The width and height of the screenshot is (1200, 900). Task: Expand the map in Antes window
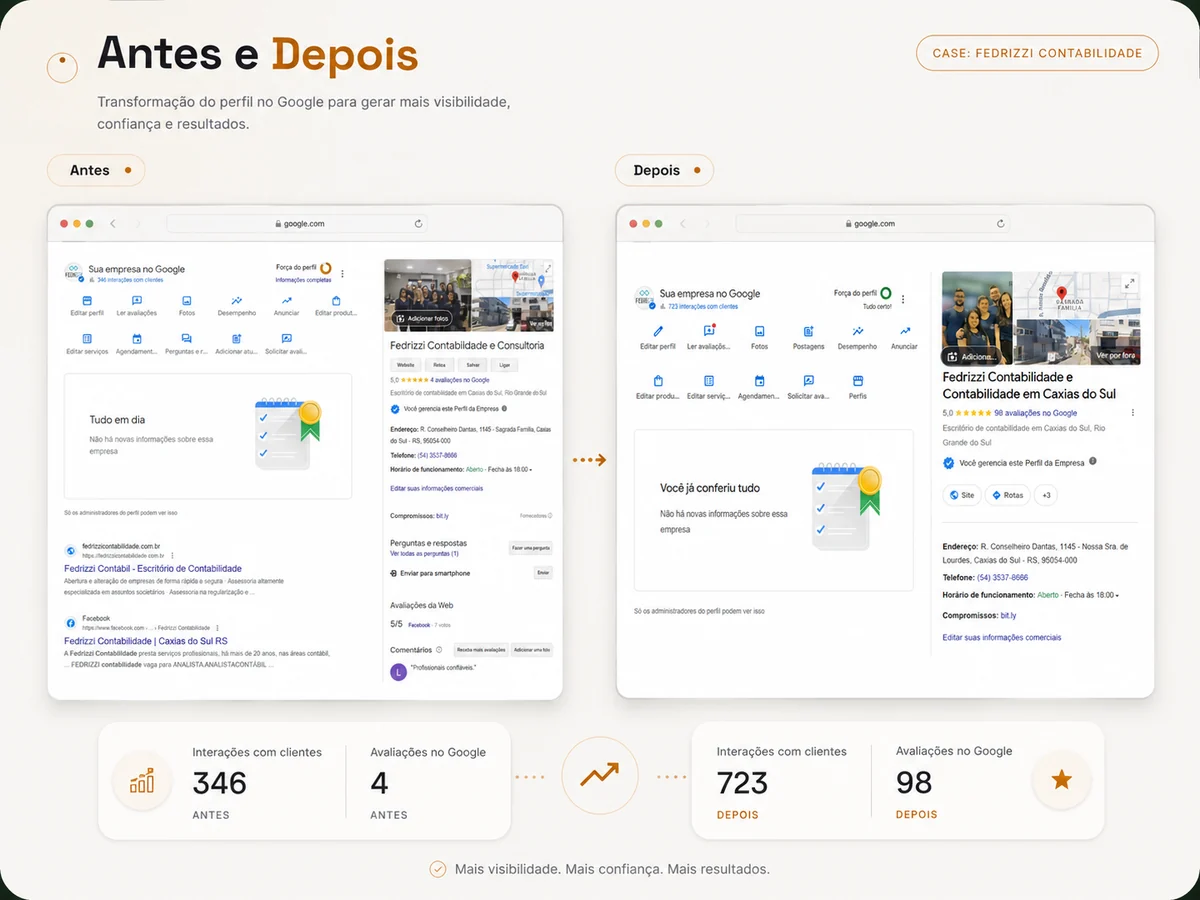point(547,268)
